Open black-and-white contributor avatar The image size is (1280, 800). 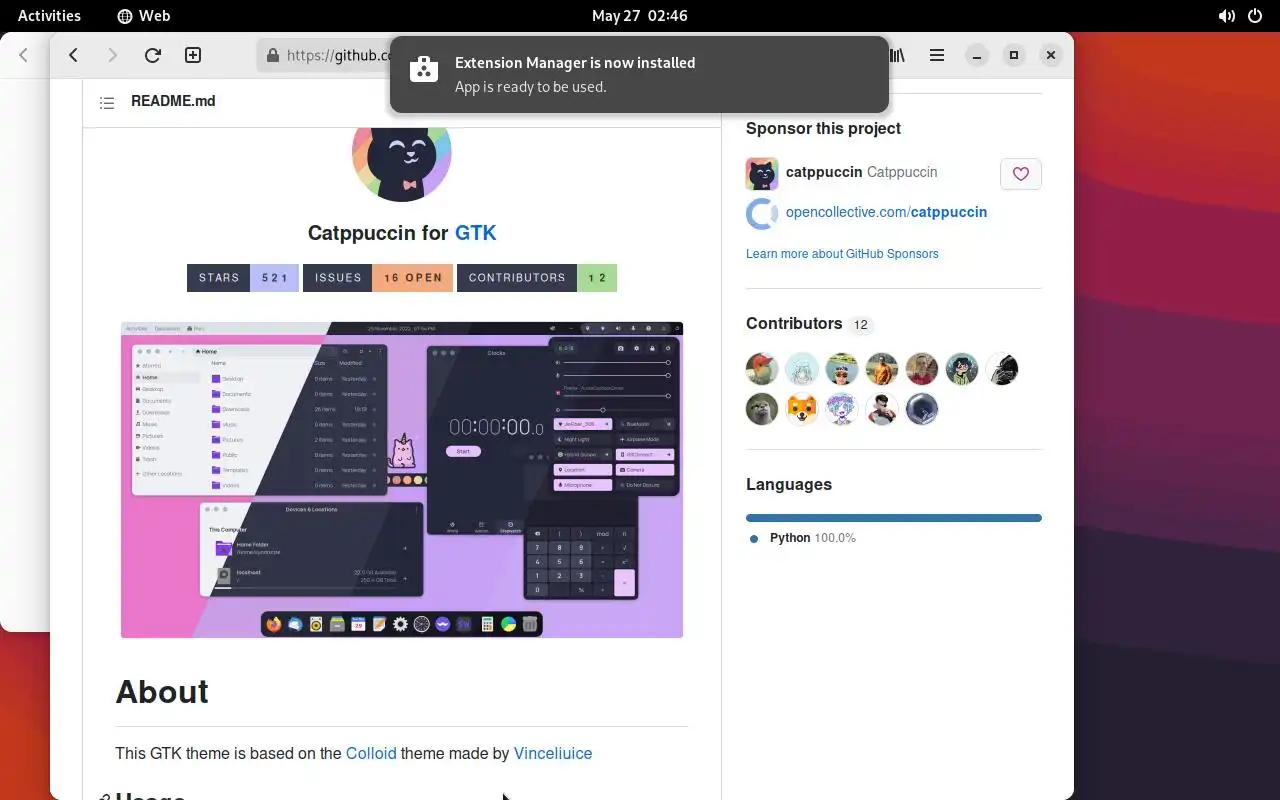point(1002,369)
